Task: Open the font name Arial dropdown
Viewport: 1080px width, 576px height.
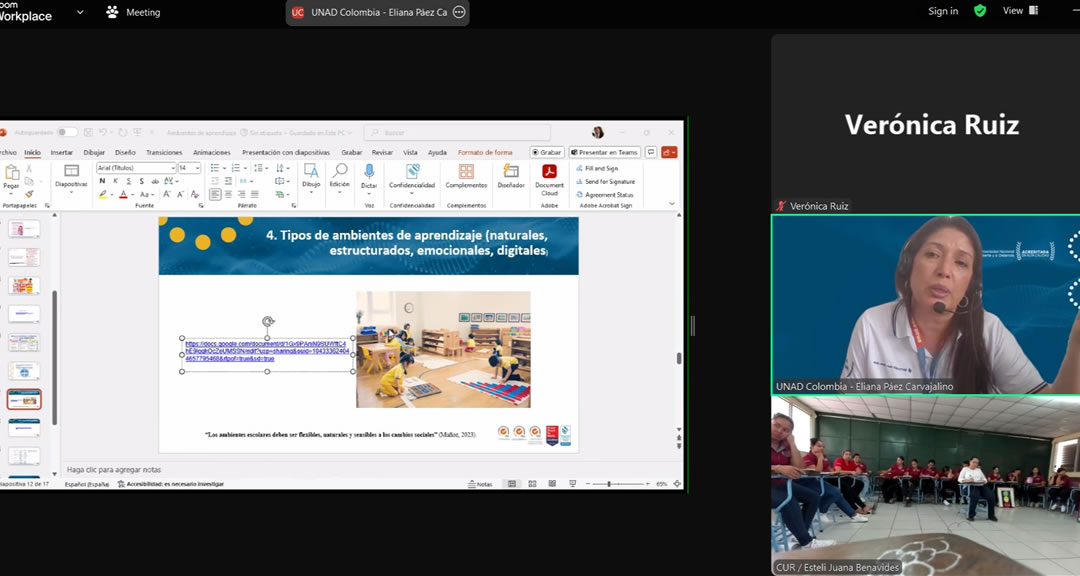Action: pos(173,168)
